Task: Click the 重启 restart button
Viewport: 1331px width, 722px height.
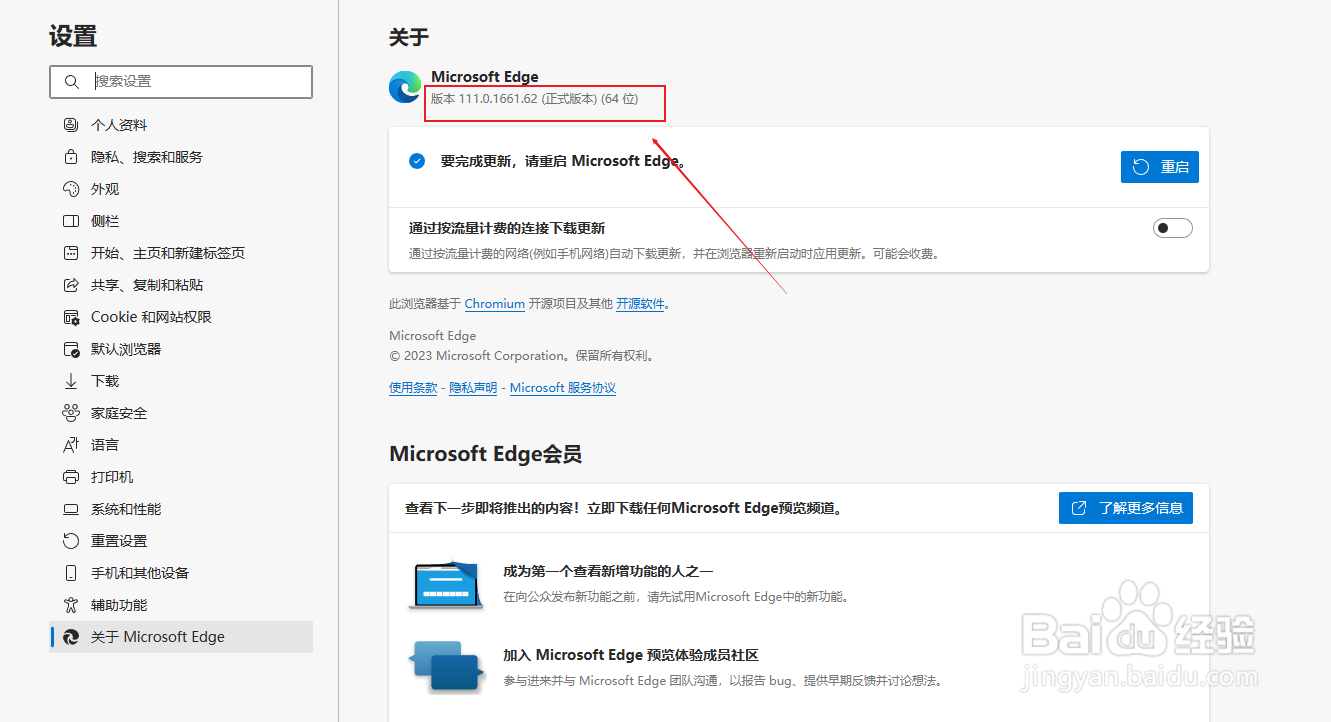Action: pyautogui.click(x=1159, y=167)
